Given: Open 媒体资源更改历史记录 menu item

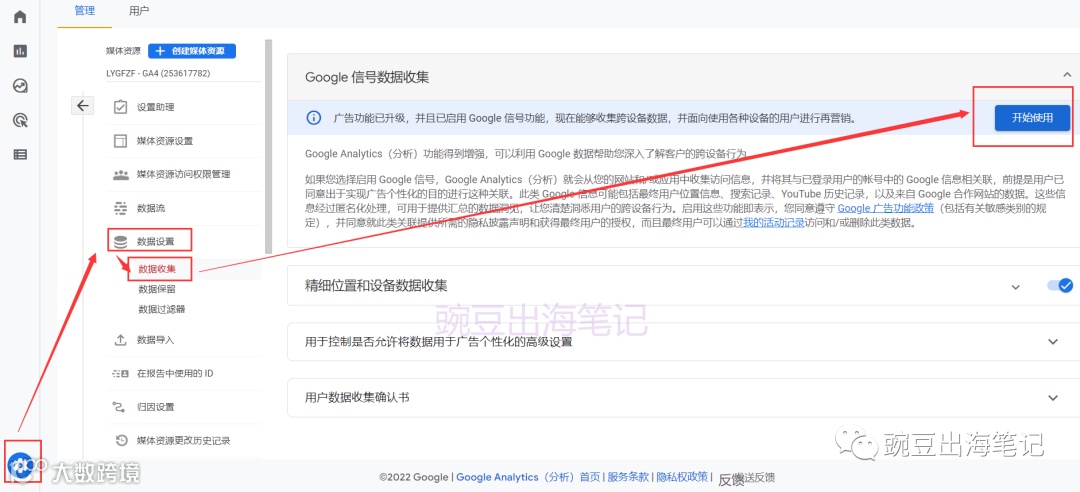Looking at the screenshot, I should tap(183, 440).
